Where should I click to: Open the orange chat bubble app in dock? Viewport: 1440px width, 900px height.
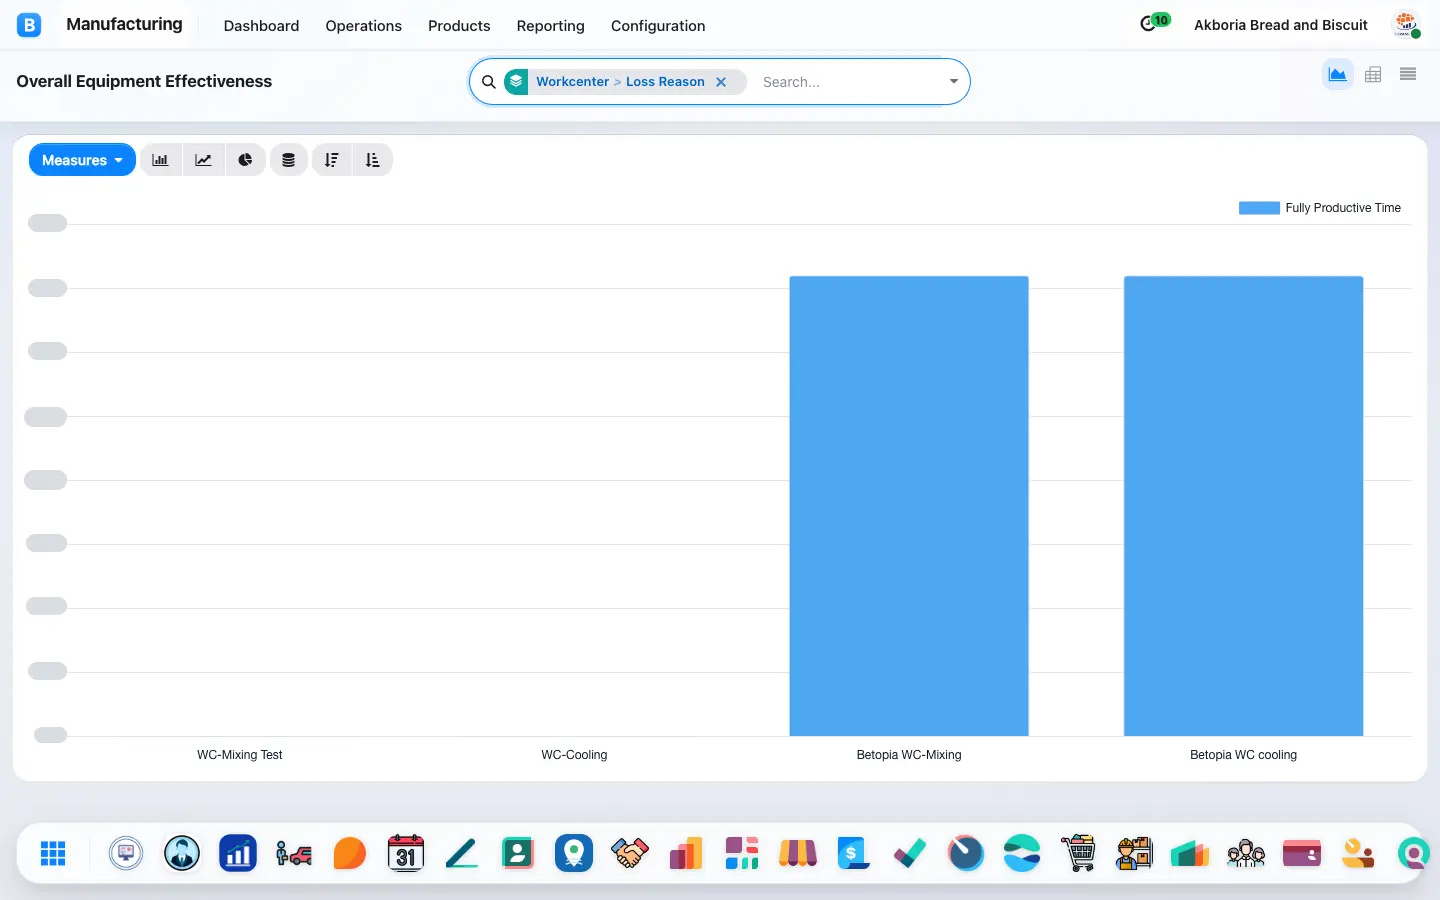(x=350, y=853)
